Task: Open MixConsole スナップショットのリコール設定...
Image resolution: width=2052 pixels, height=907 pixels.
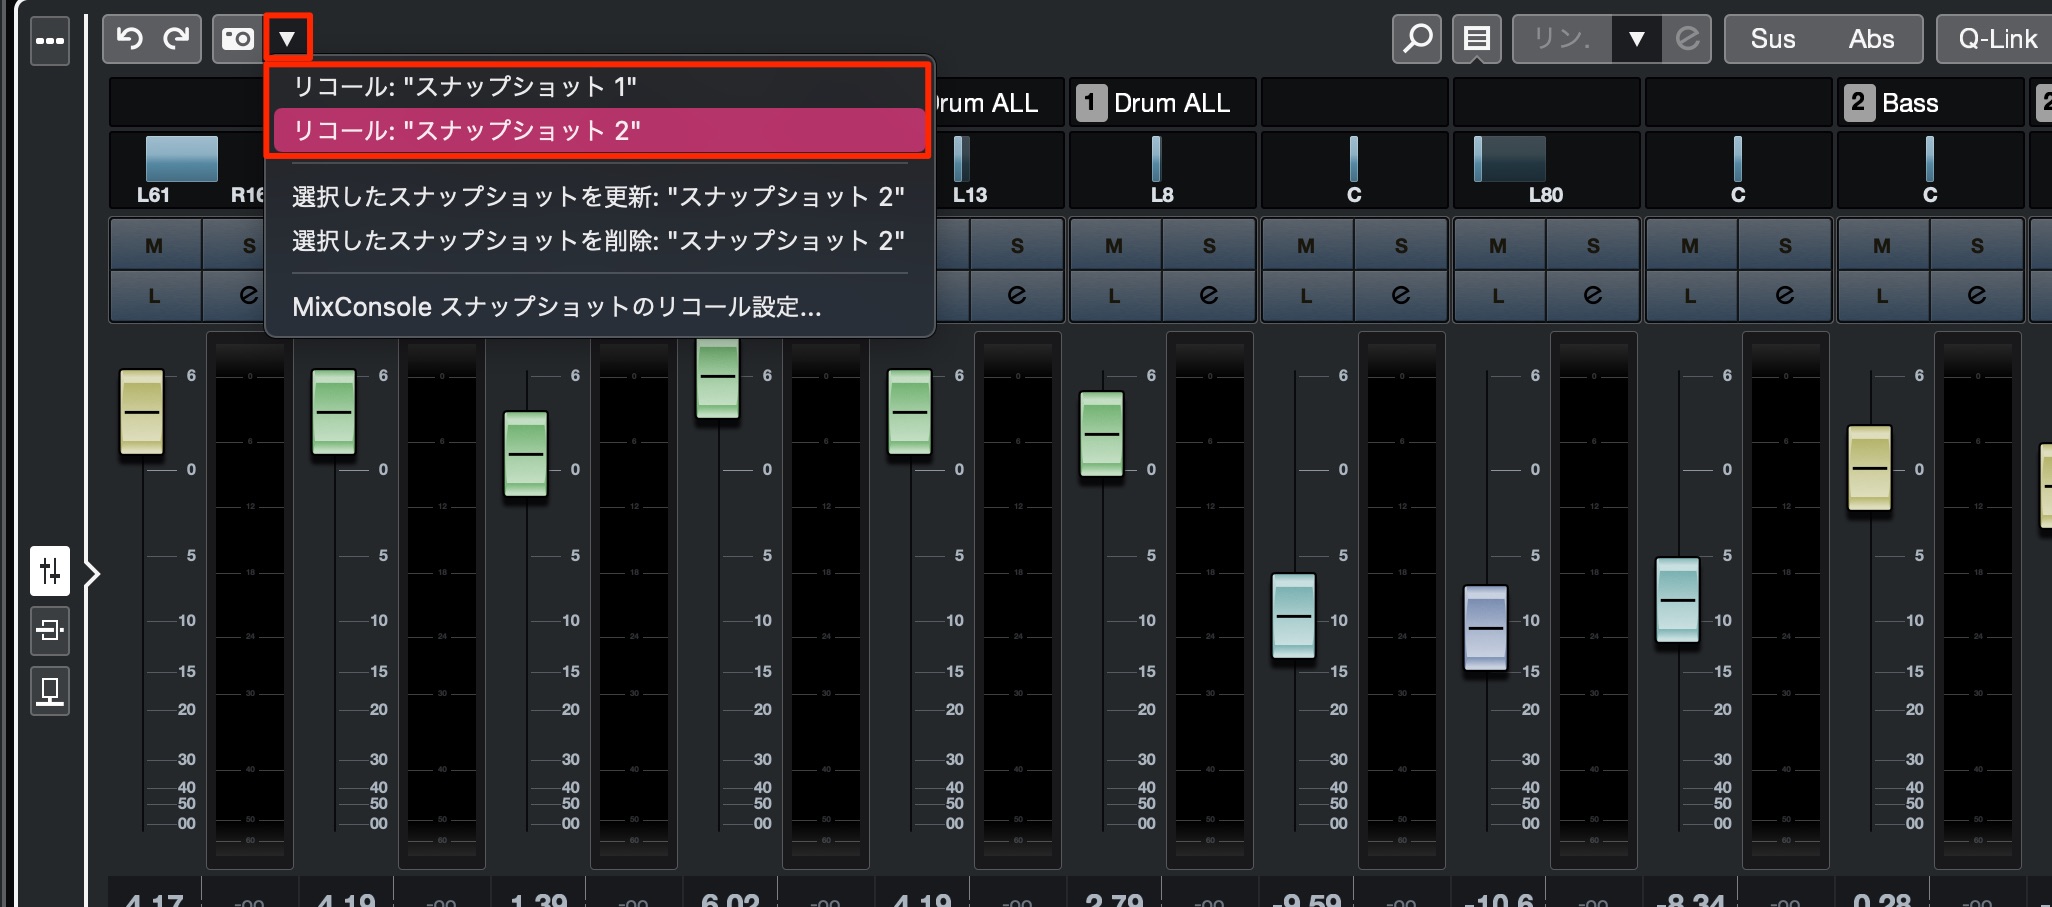Action: (x=598, y=306)
